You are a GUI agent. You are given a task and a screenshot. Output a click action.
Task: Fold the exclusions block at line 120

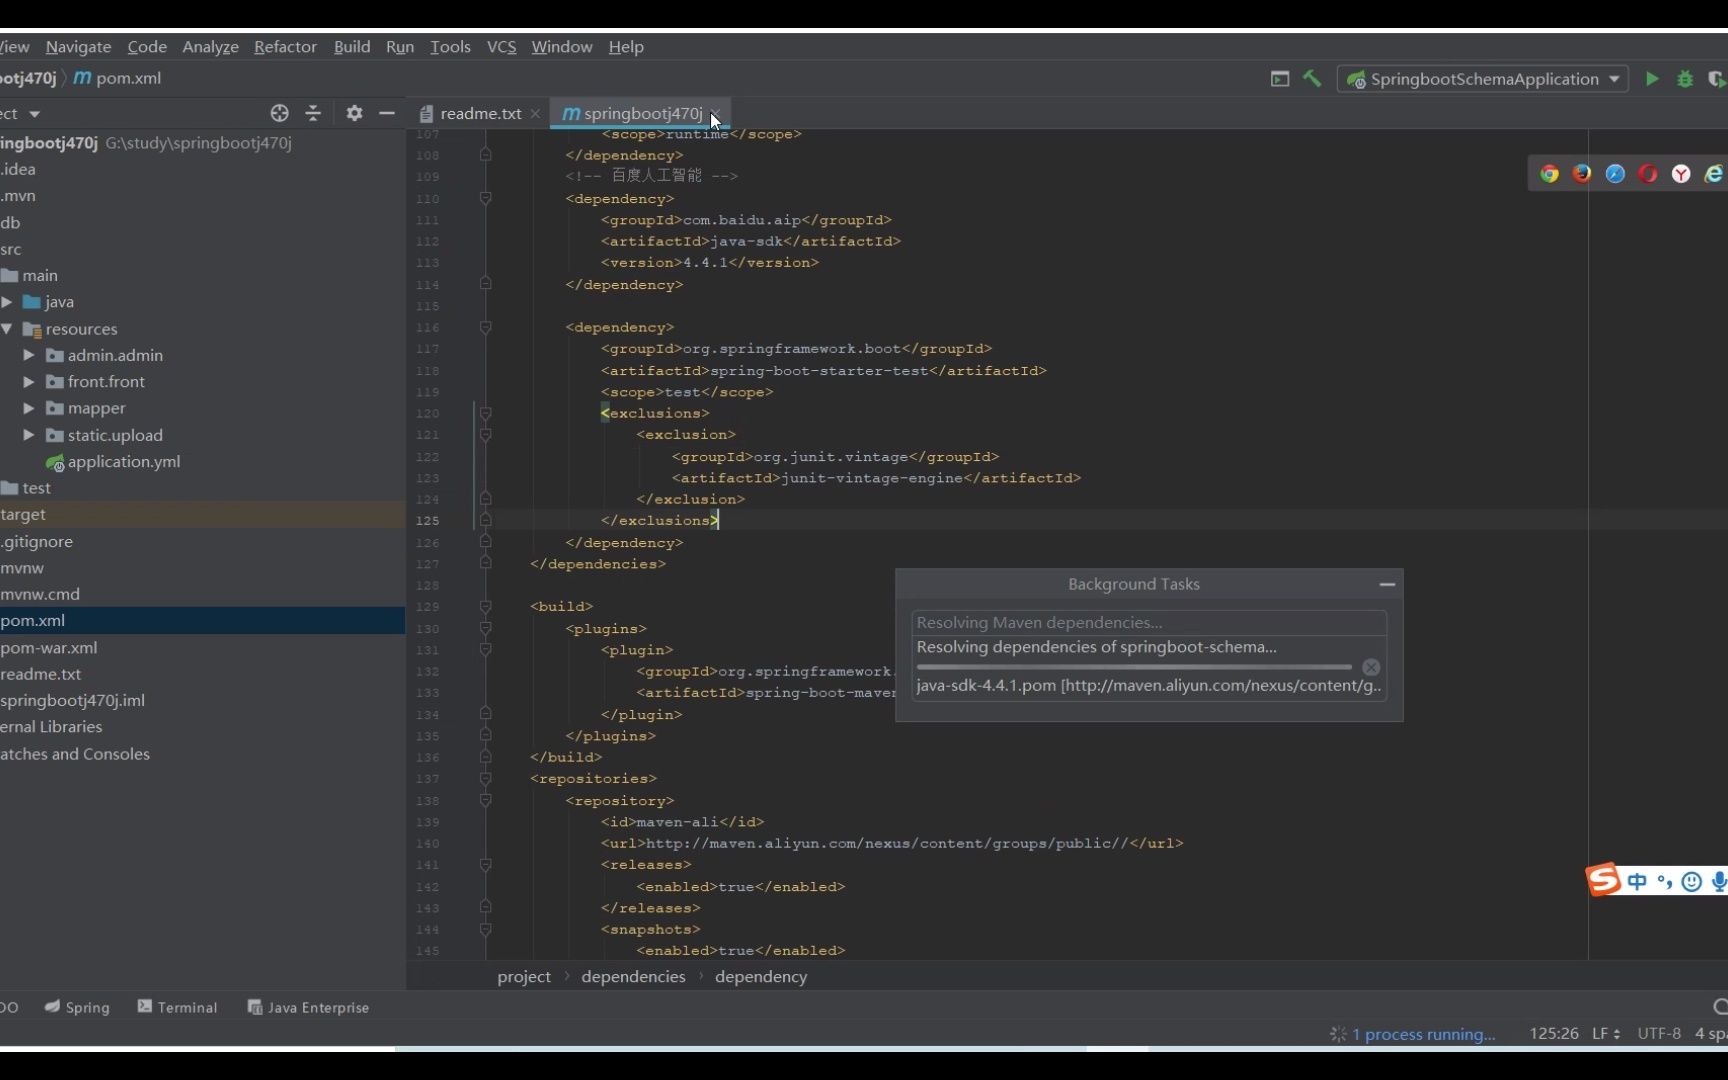(485, 413)
